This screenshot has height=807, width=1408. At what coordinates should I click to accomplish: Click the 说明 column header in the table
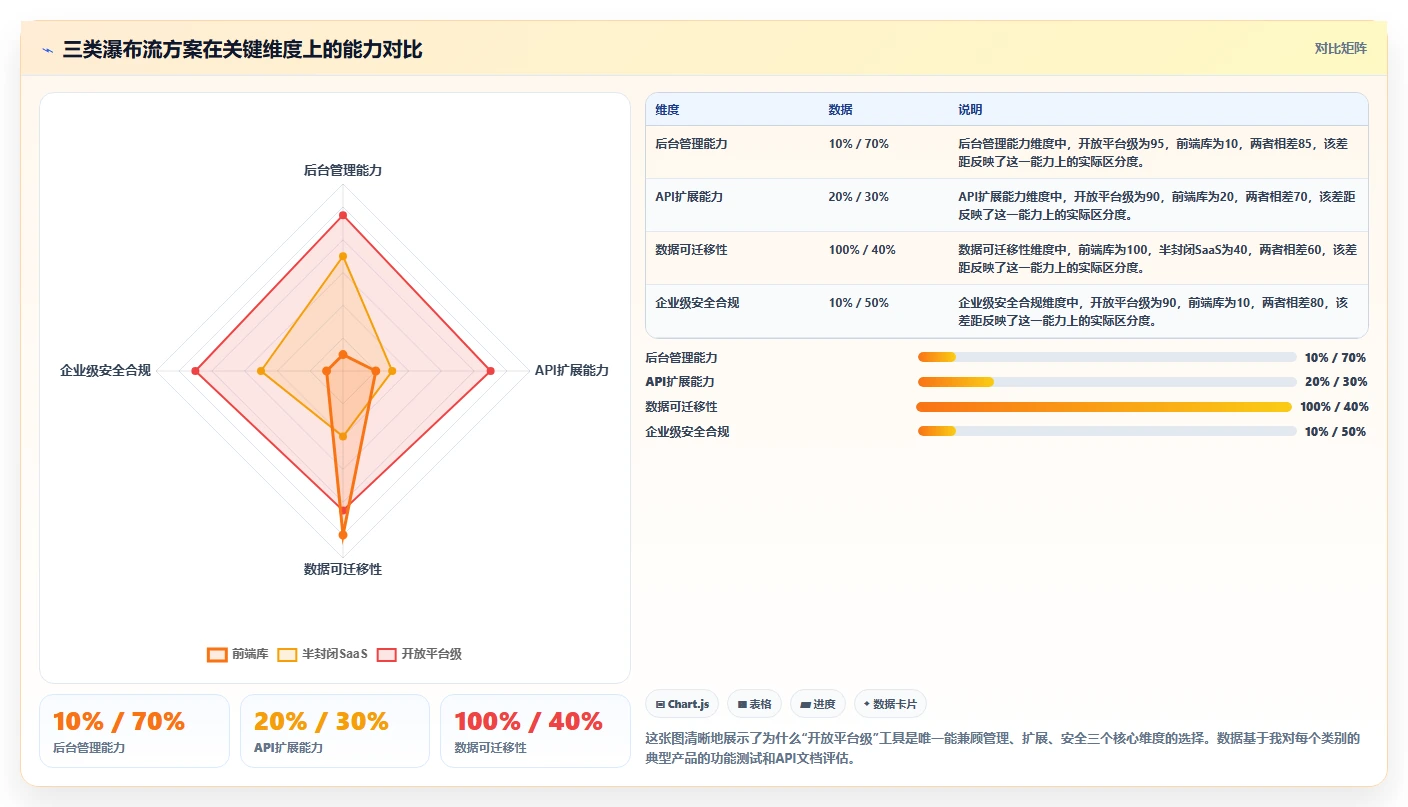click(x=971, y=110)
